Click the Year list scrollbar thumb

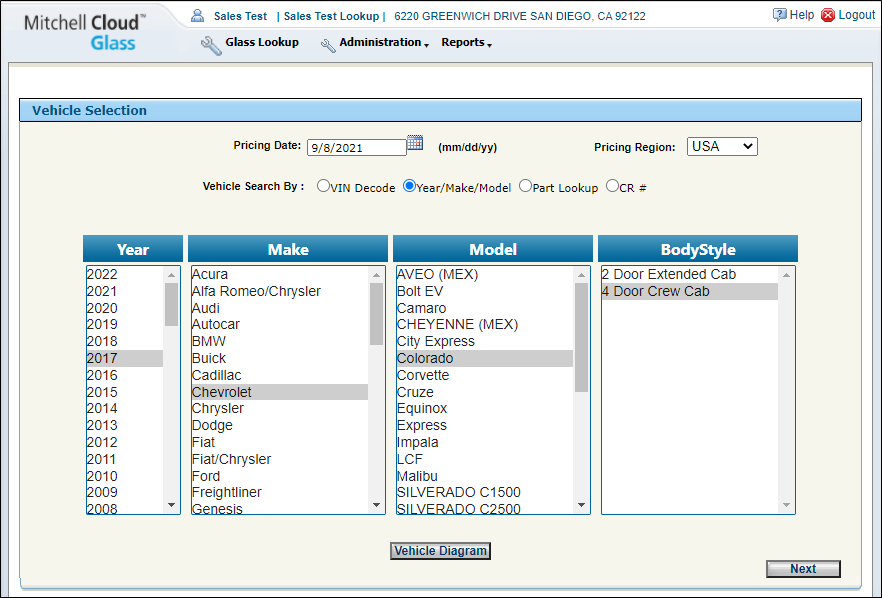[x=172, y=304]
